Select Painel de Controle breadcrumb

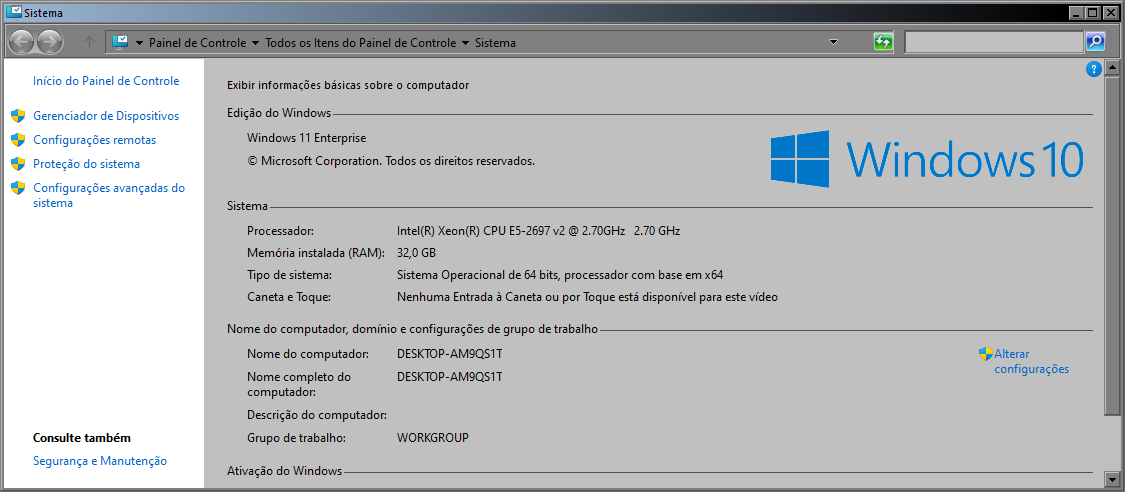(x=197, y=43)
